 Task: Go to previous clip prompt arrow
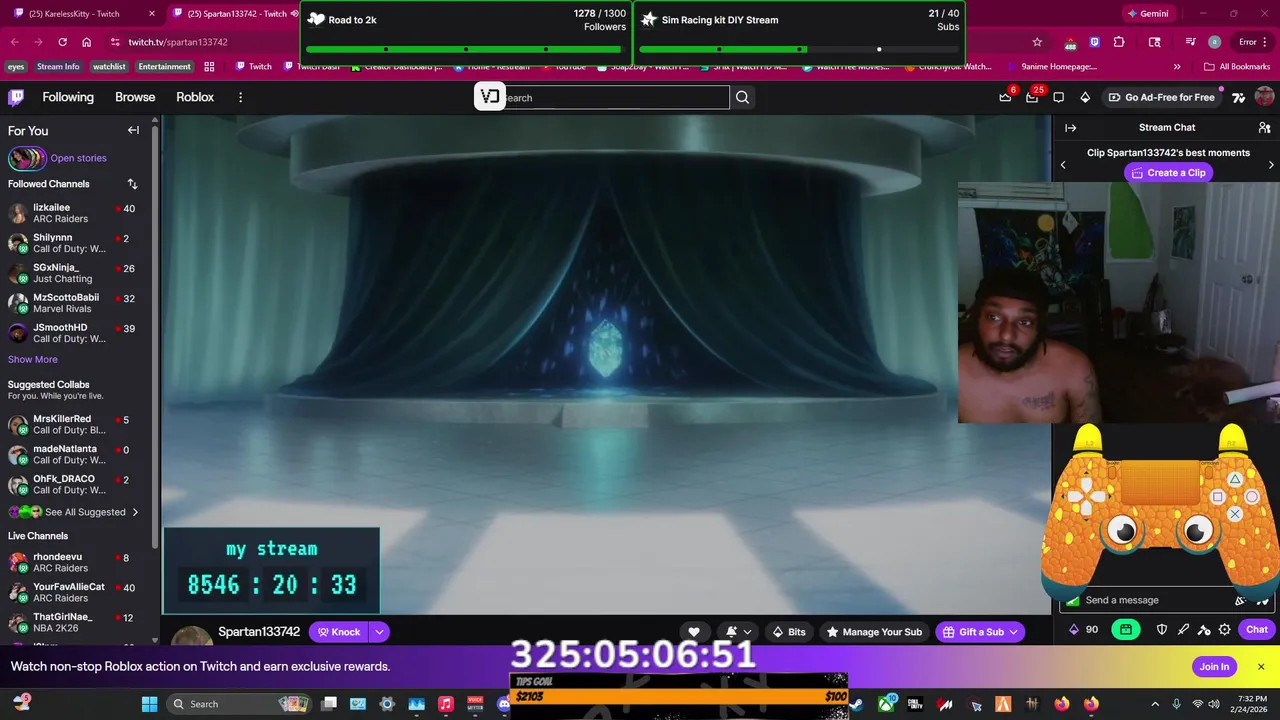pos(1063,165)
